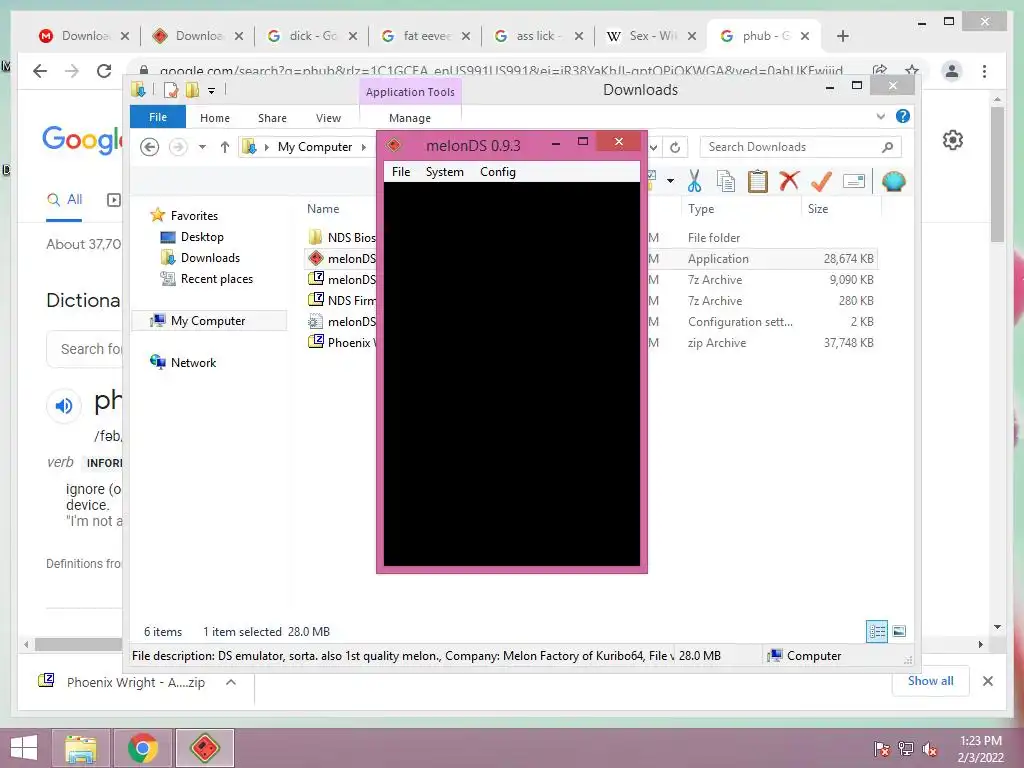Select Downloads in the navigation pane

pos(210,257)
